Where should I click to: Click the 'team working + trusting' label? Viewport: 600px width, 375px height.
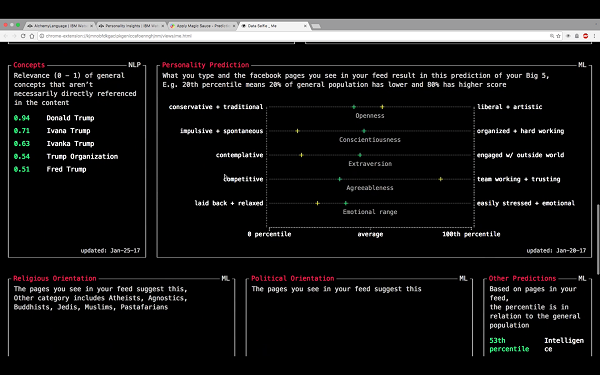point(518,179)
